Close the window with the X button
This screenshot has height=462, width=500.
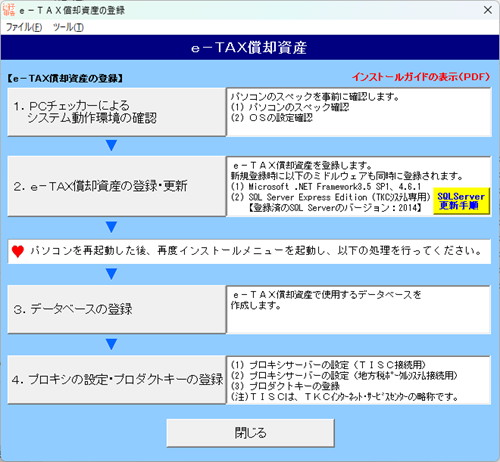[488, 10]
